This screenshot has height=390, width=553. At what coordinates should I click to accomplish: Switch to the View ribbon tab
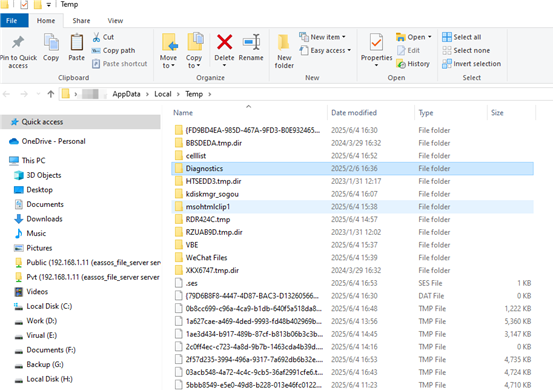(115, 21)
